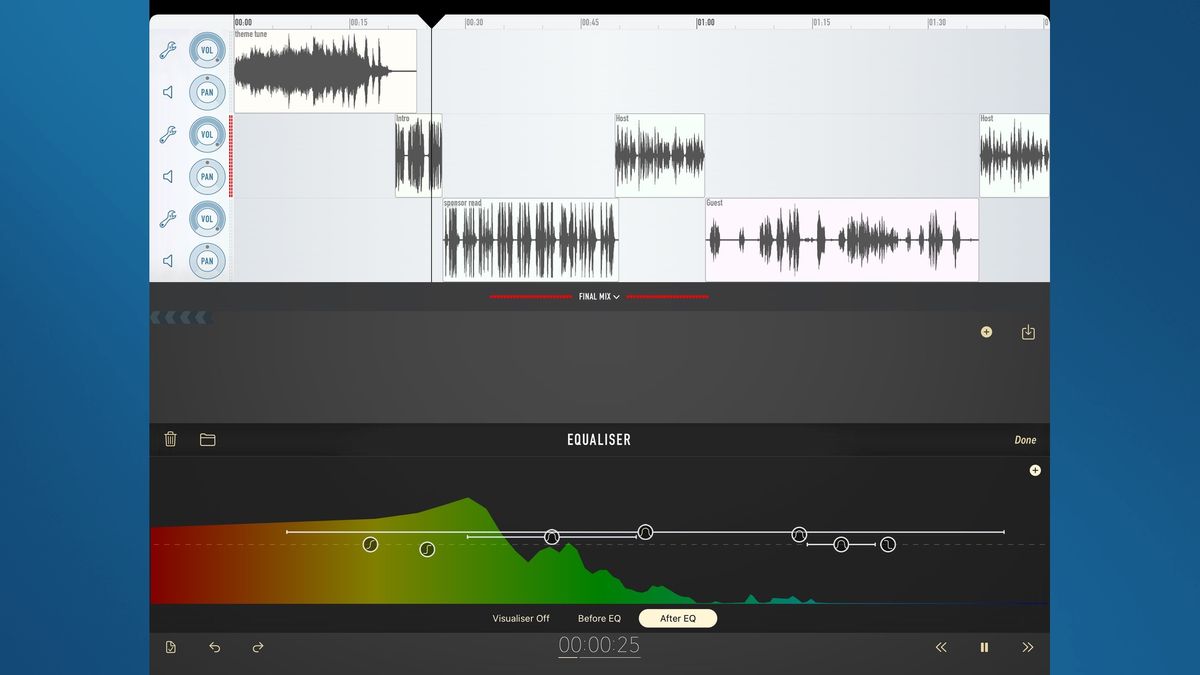The width and height of the screenshot is (1200, 675).
Task: Select the Guest clip in the timeline
Action: pyautogui.click(x=840, y=238)
